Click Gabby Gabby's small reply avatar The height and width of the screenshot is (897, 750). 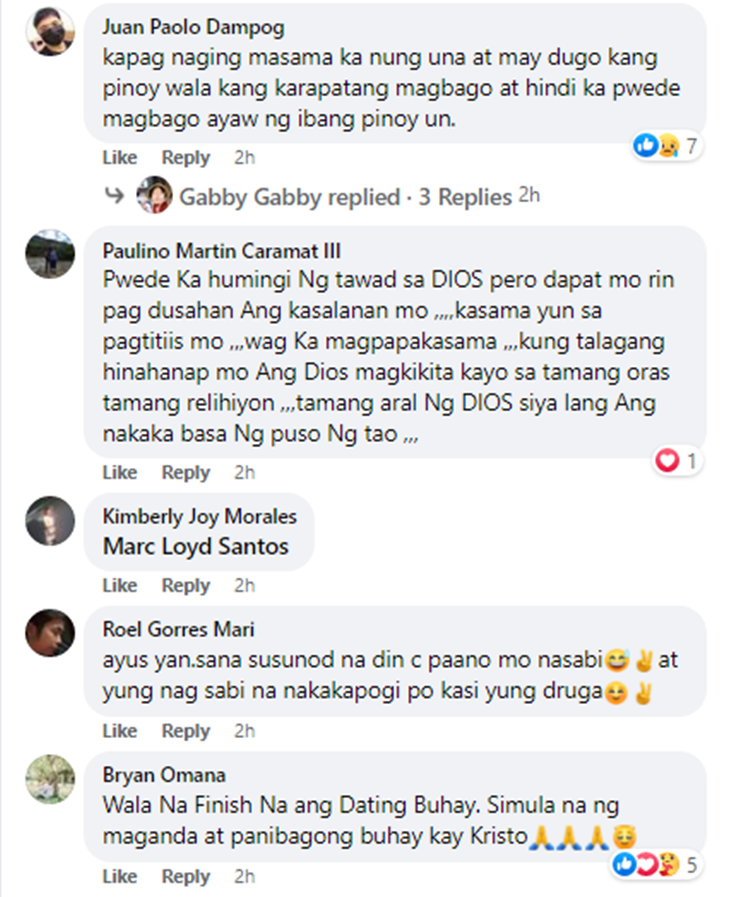point(154,195)
